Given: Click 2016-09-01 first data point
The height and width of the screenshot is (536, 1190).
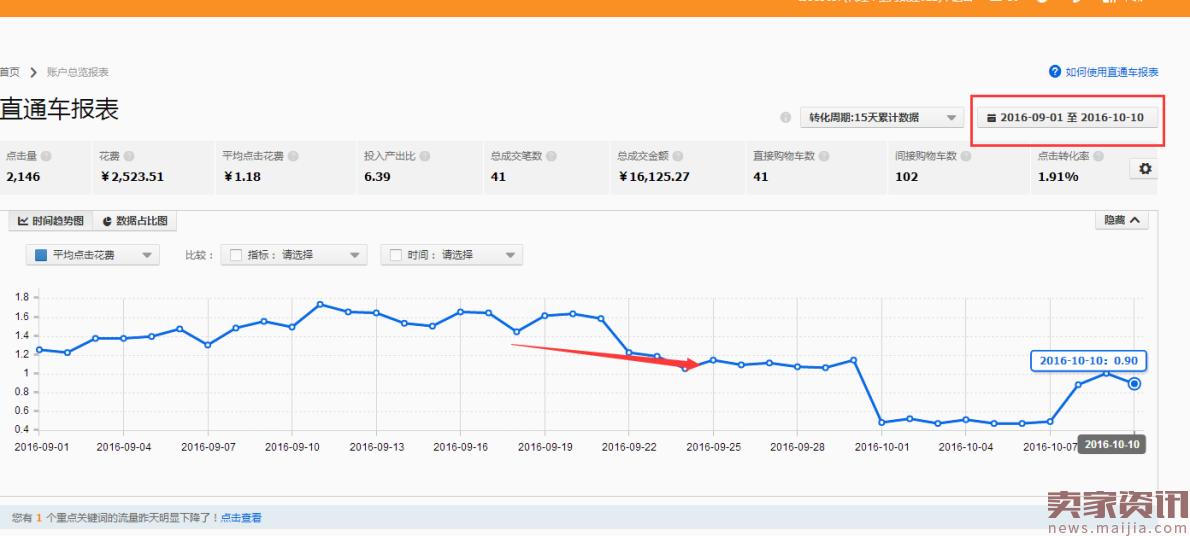Looking at the screenshot, I should tap(39, 350).
